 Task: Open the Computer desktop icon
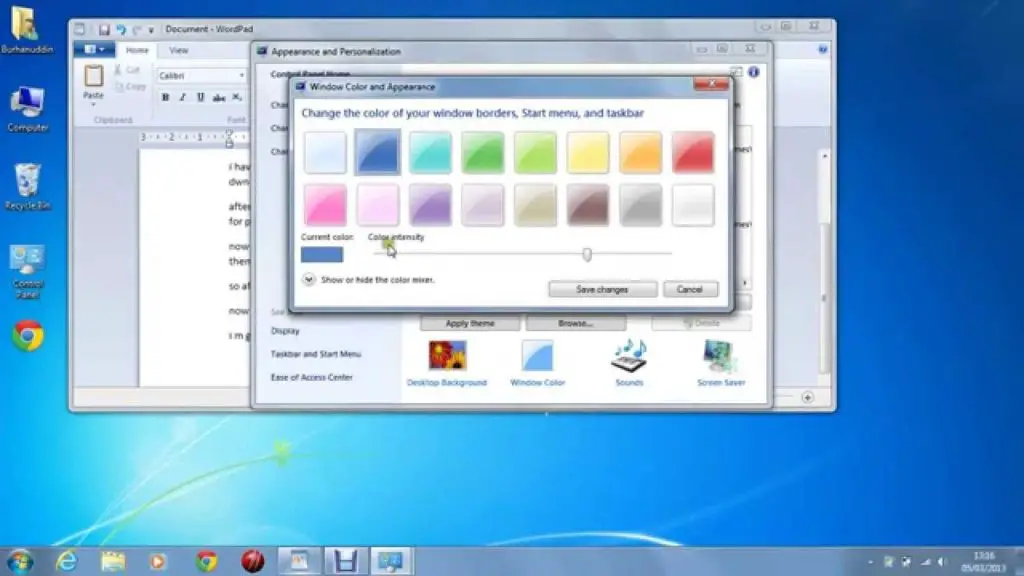tap(27, 109)
